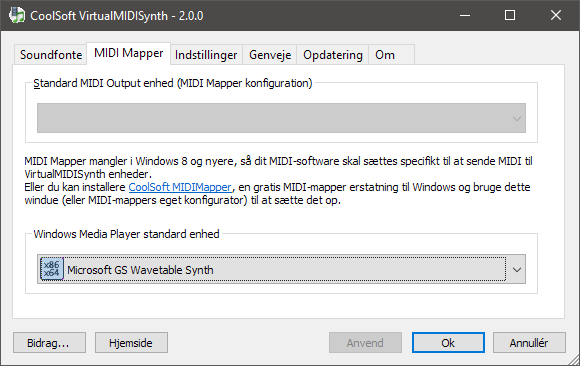Minimize the VirtualMIDISynth window

[x=465, y=16]
